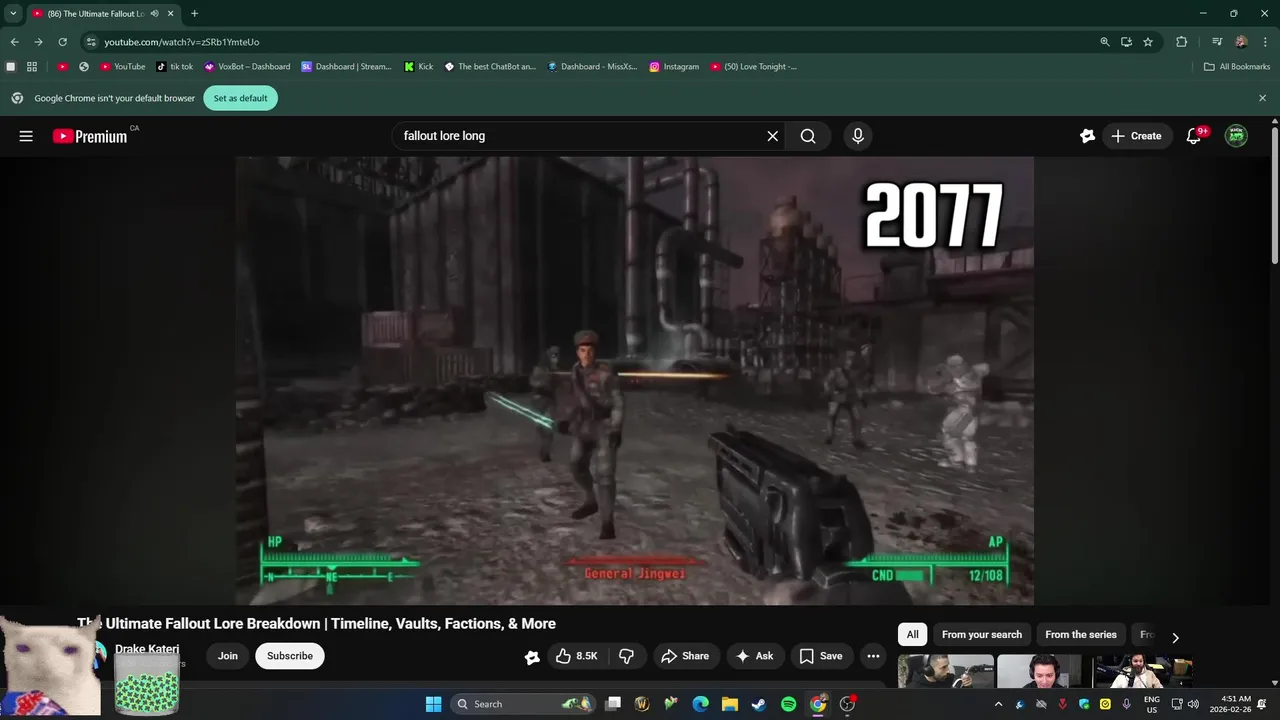Select the From your search chip
The height and width of the screenshot is (720, 1280).
click(982, 634)
